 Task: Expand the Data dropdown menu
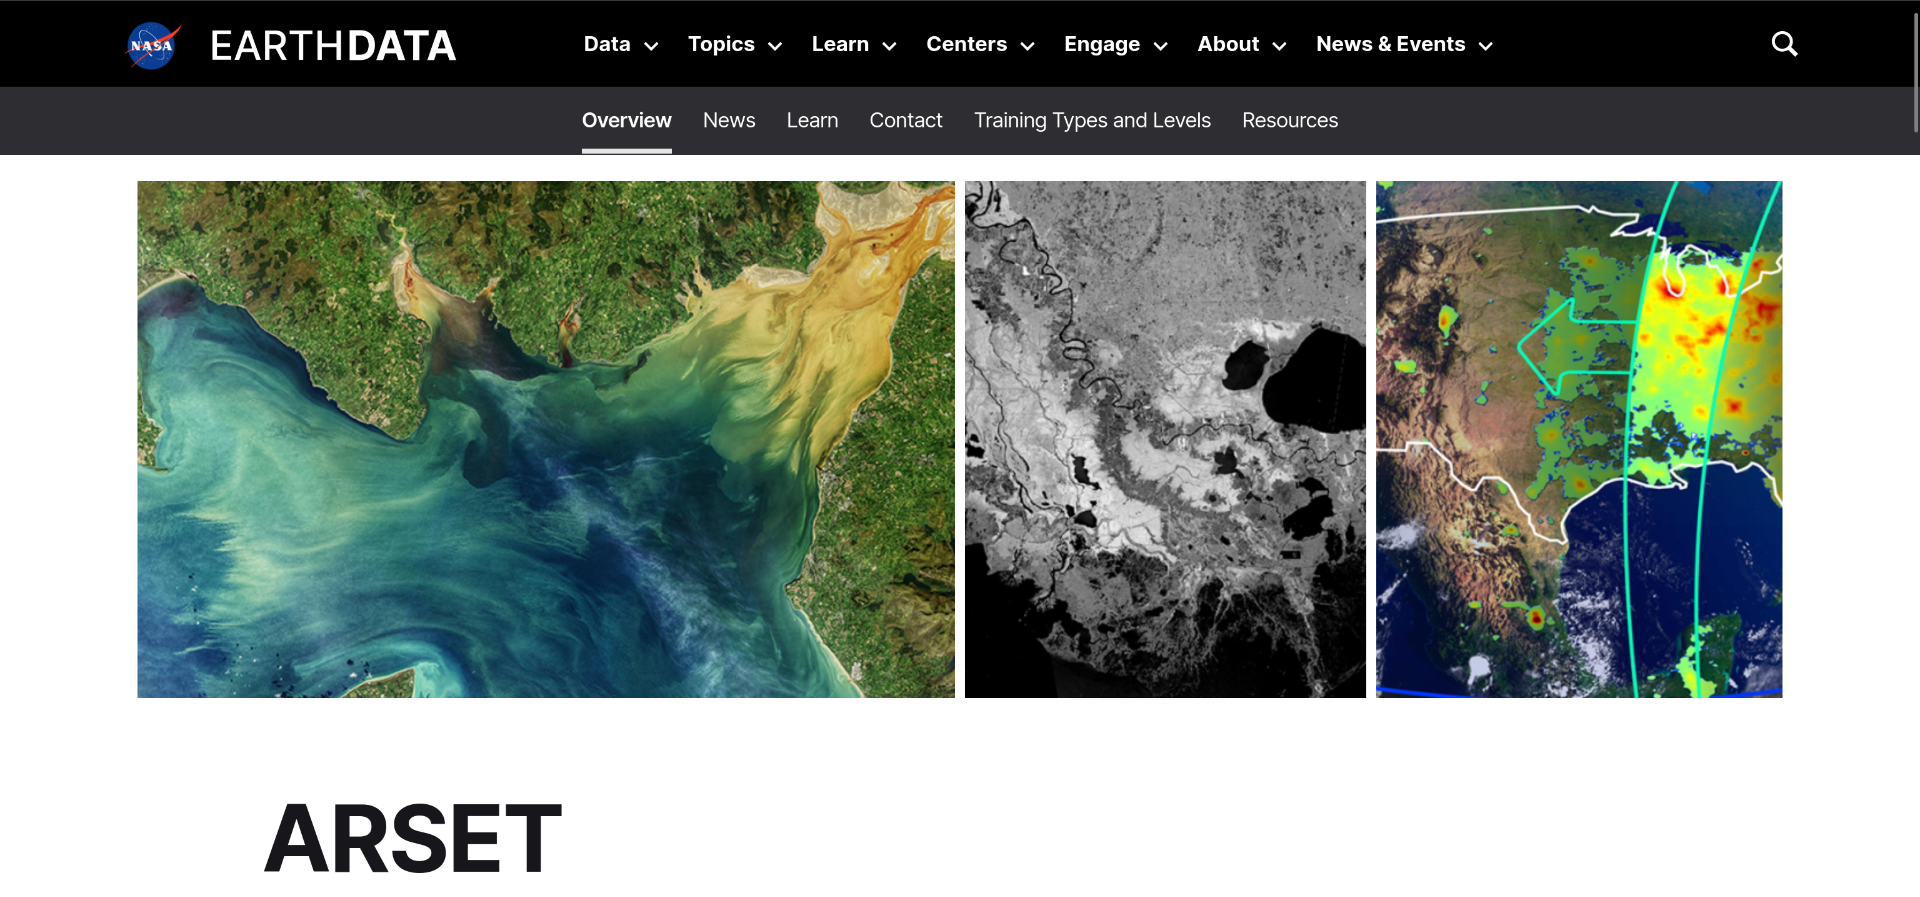coord(620,44)
